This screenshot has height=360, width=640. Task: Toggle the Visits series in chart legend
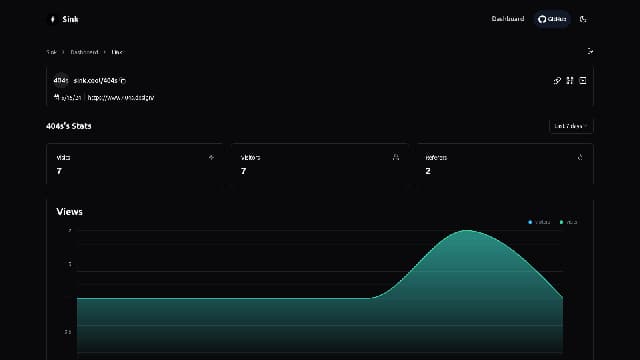click(569, 222)
